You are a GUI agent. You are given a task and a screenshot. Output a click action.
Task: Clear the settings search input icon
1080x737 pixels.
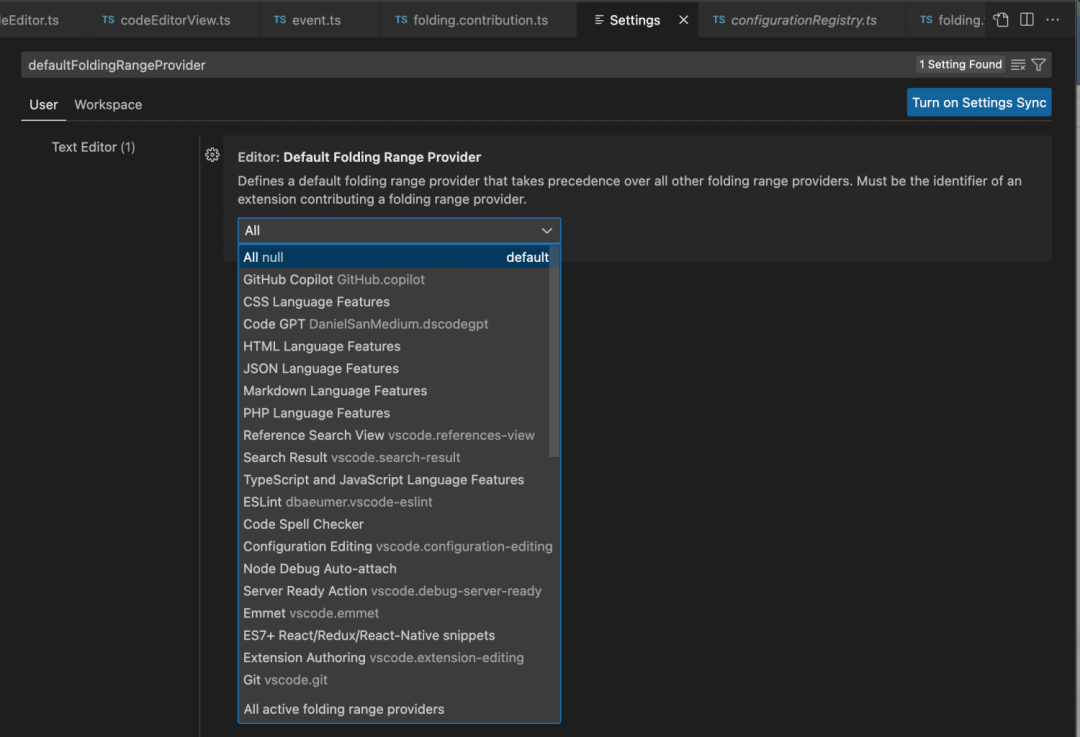(x=1018, y=65)
